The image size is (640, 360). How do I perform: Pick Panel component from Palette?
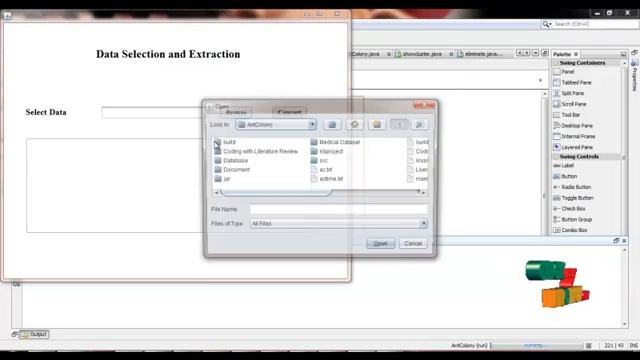pos(564,72)
